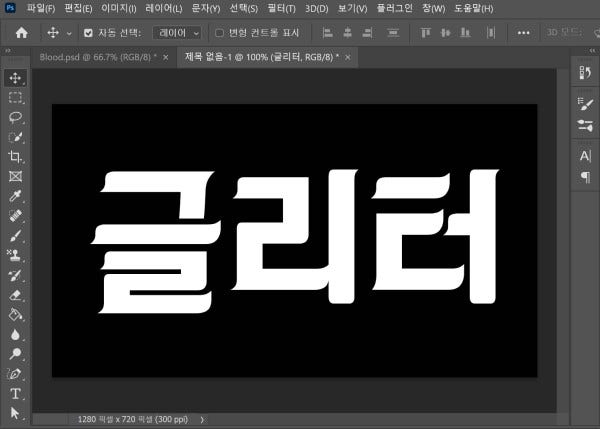Expand the toolbox double-arrow
This screenshot has height=429, width=600.
[x=8, y=51]
